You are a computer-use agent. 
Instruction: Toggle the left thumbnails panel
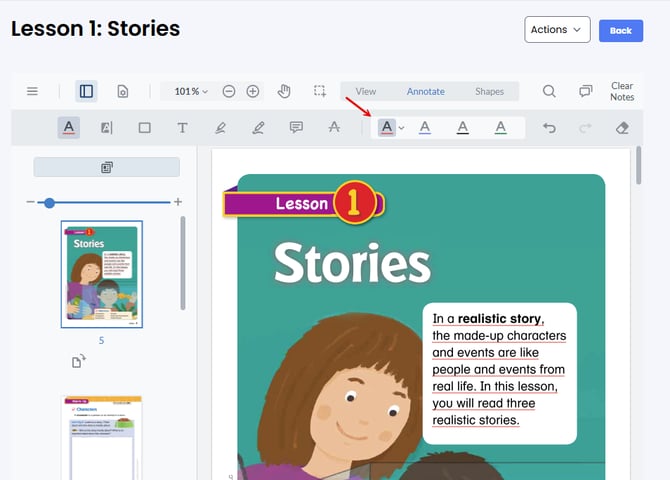click(86, 91)
